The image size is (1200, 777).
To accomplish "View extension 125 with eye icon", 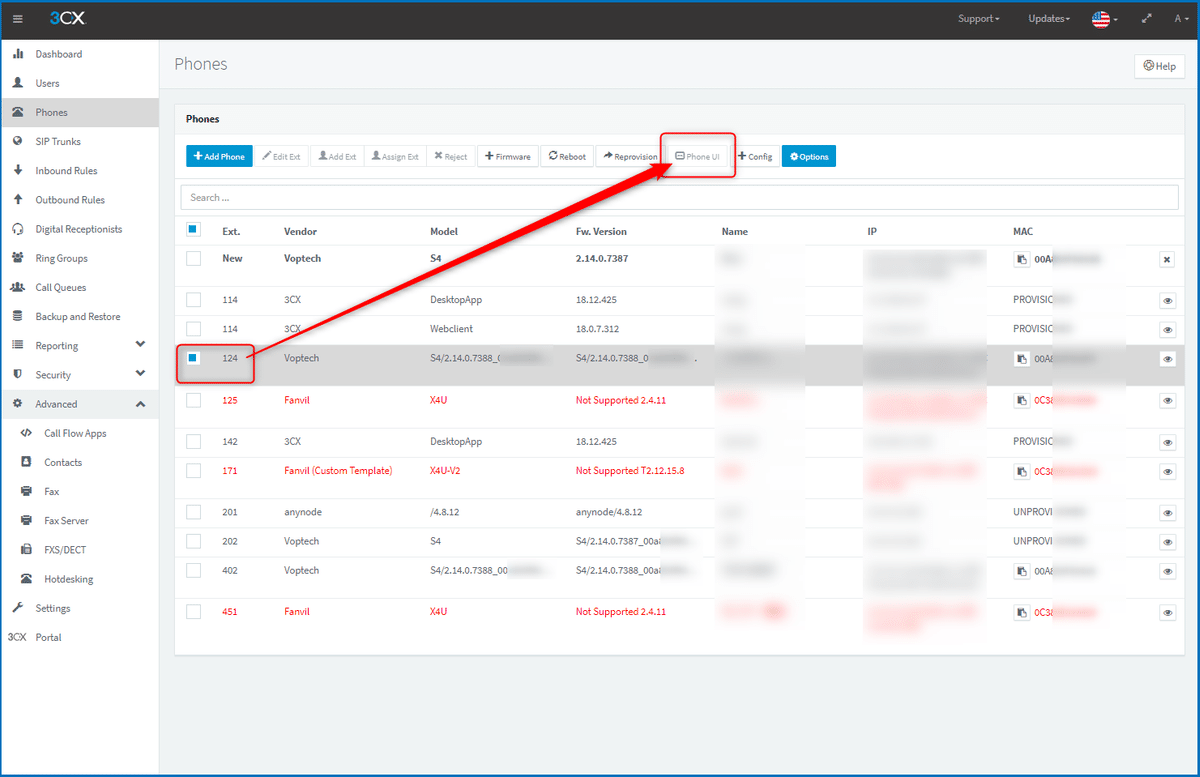I will coord(1167,400).
